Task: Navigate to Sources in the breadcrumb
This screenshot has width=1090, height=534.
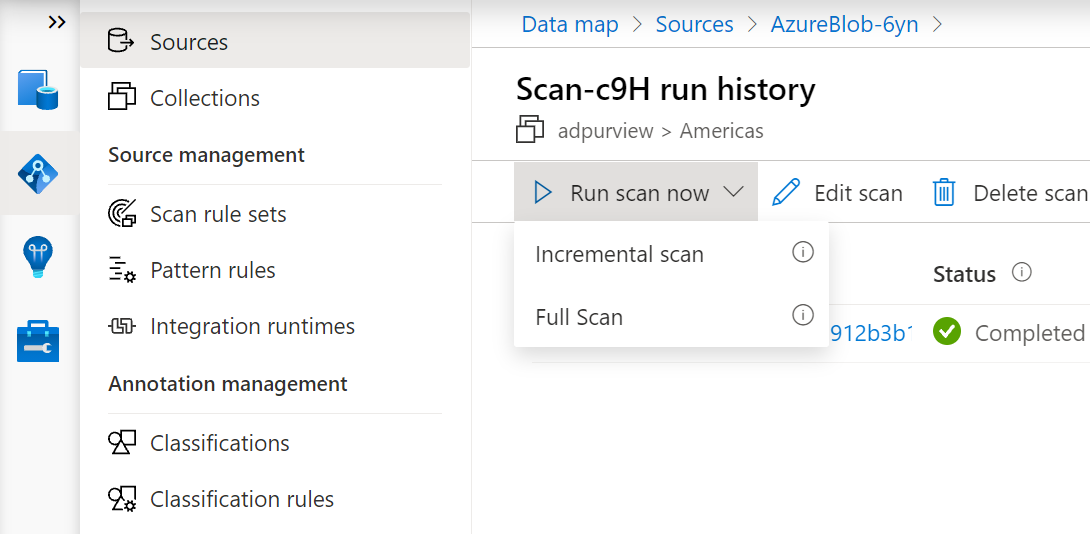Action: point(694,24)
